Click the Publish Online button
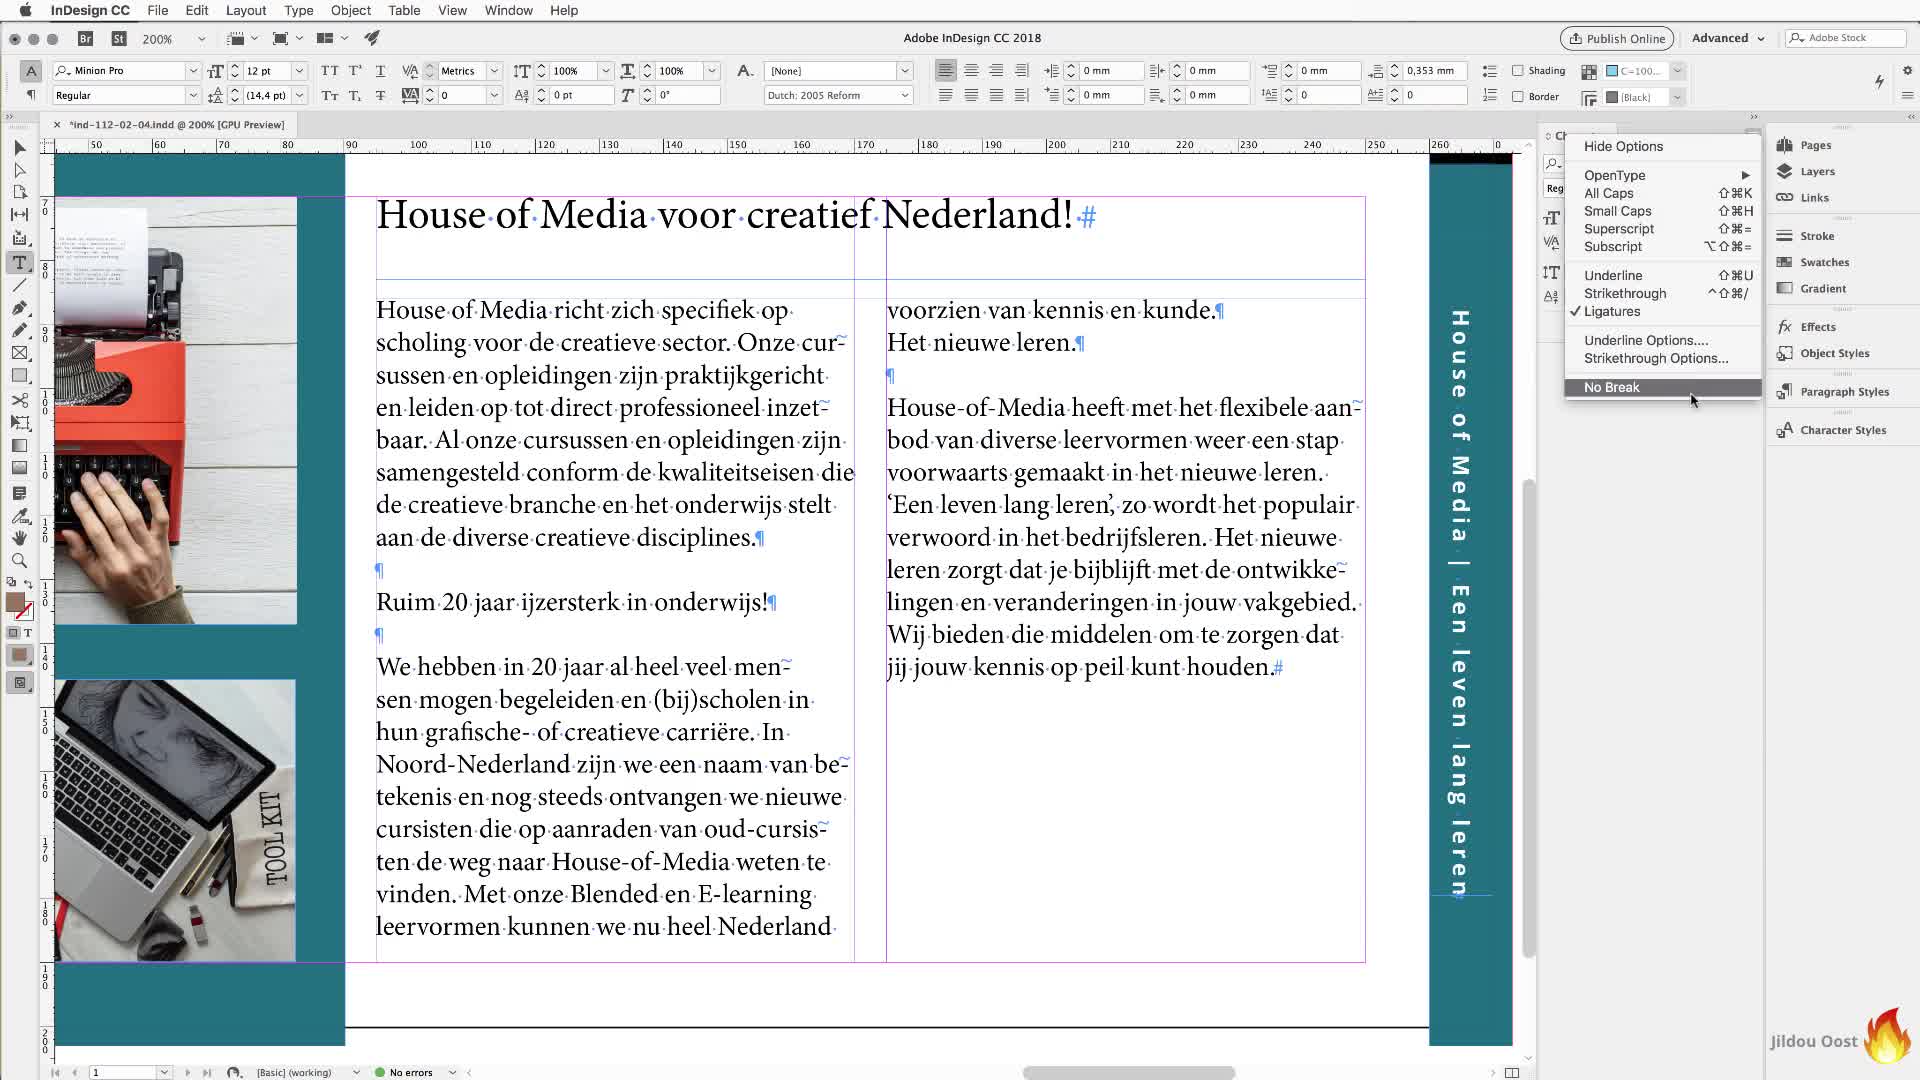Screen dimensions: 1920x1080 (x=1617, y=38)
